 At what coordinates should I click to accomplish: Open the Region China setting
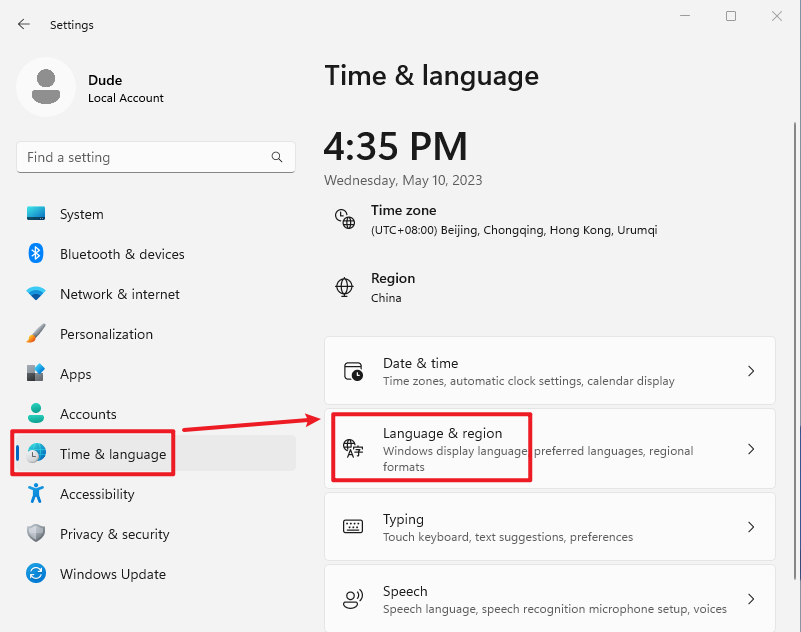(392, 288)
